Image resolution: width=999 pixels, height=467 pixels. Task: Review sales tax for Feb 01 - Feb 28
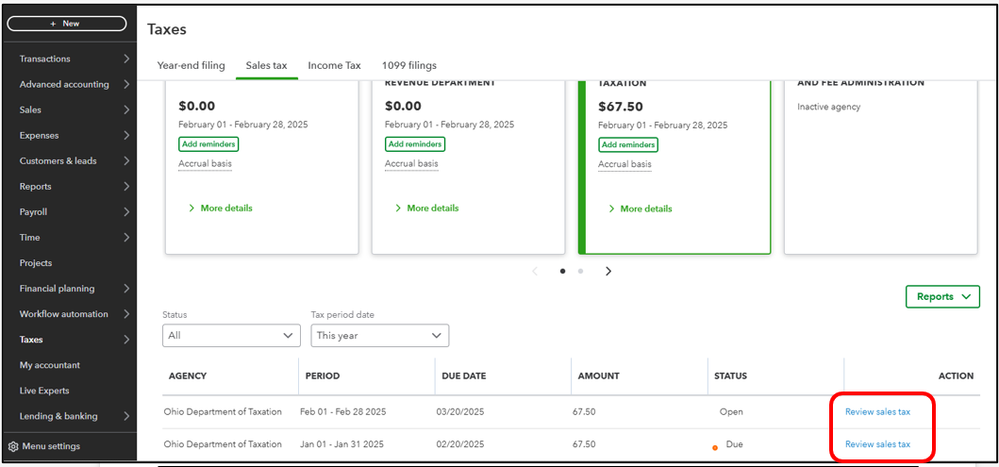877,411
